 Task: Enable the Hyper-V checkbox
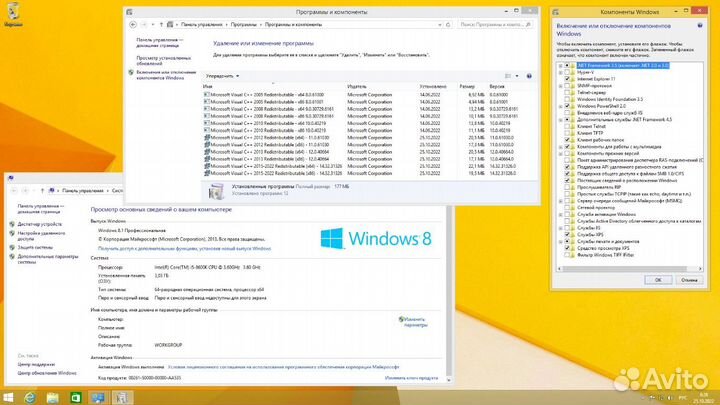point(567,73)
